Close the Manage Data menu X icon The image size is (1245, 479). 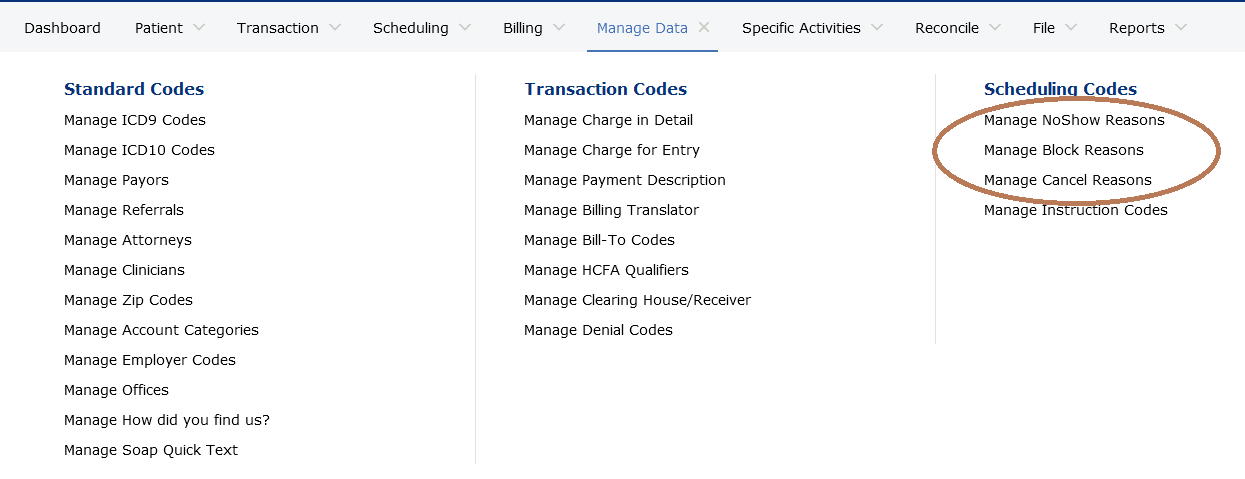704,28
